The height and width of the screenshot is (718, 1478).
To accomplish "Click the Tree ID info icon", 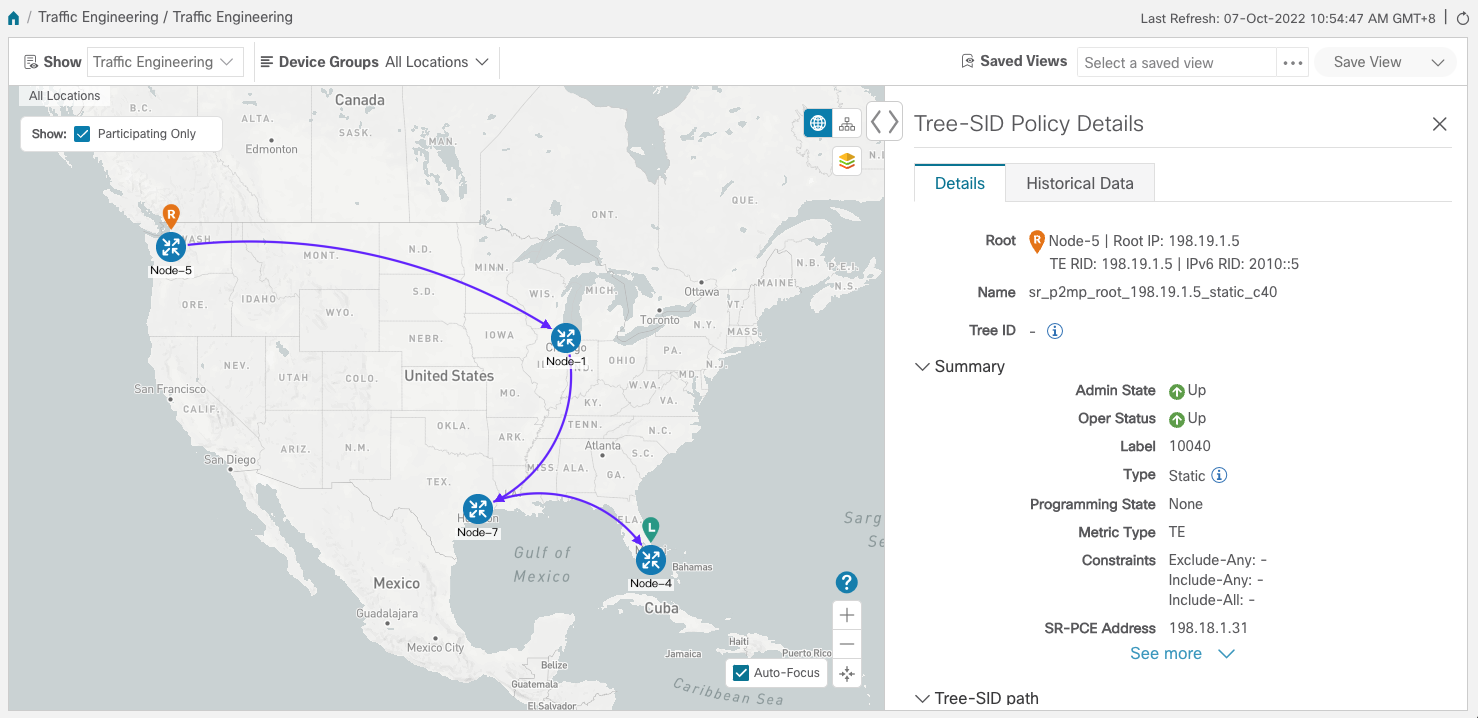I will pyautogui.click(x=1054, y=331).
